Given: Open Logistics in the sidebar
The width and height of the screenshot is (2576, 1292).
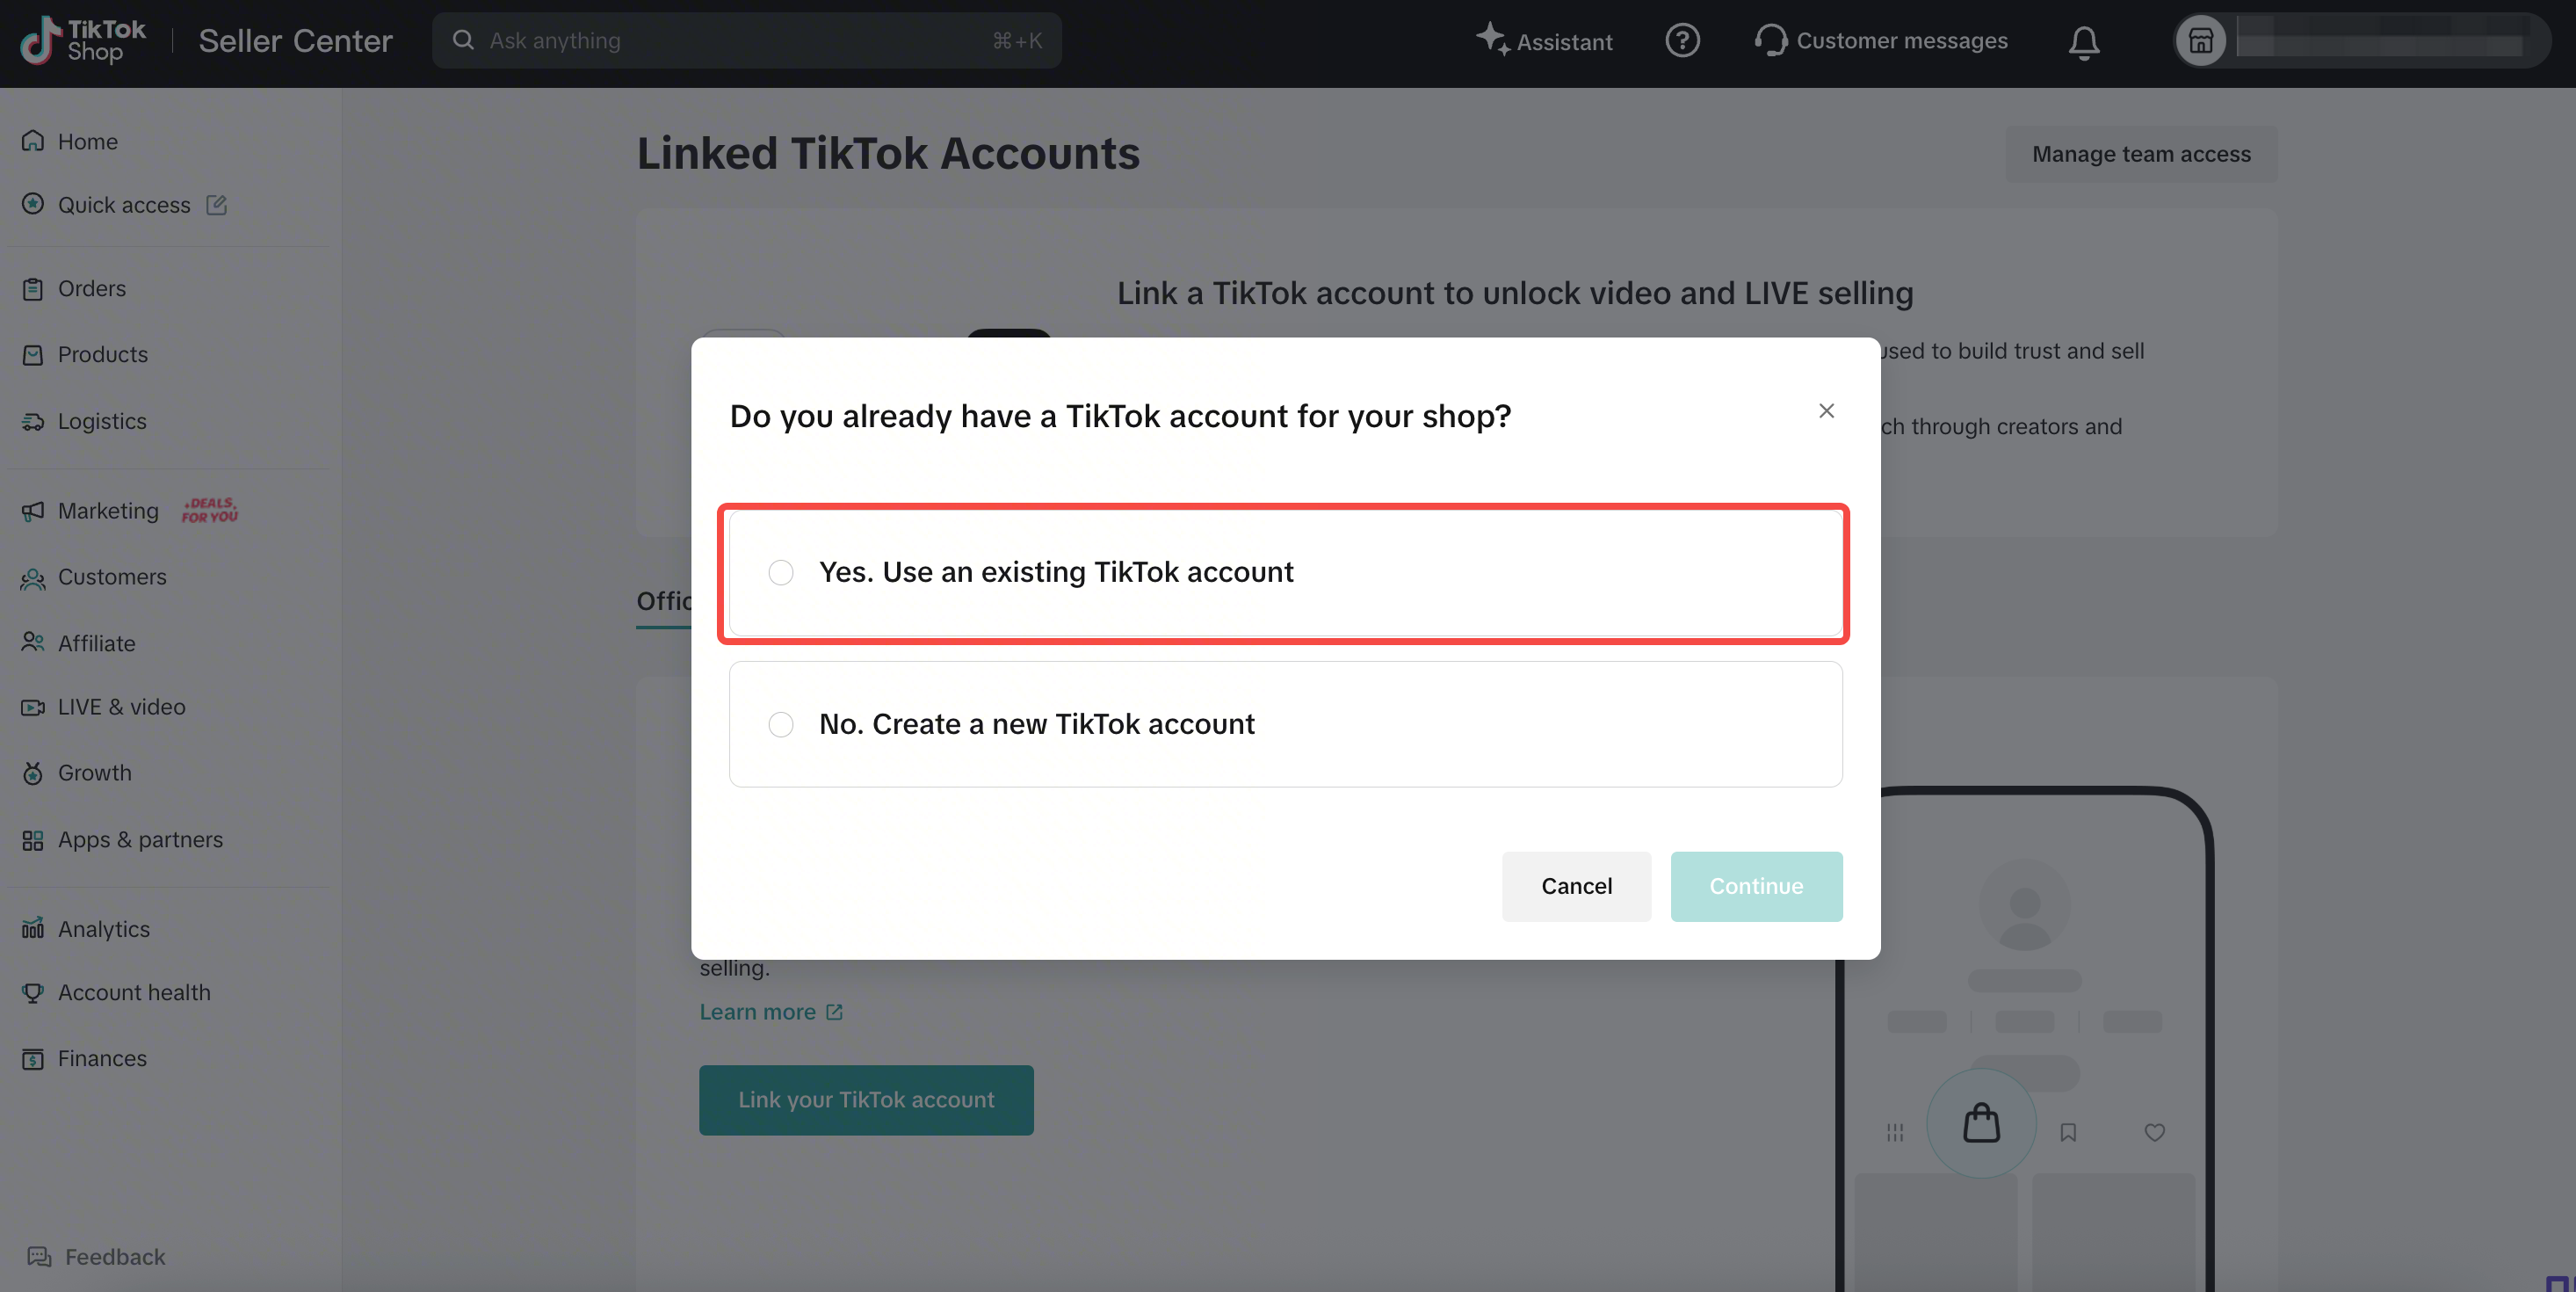Looking at the screenshot, I should pos(102,422).
